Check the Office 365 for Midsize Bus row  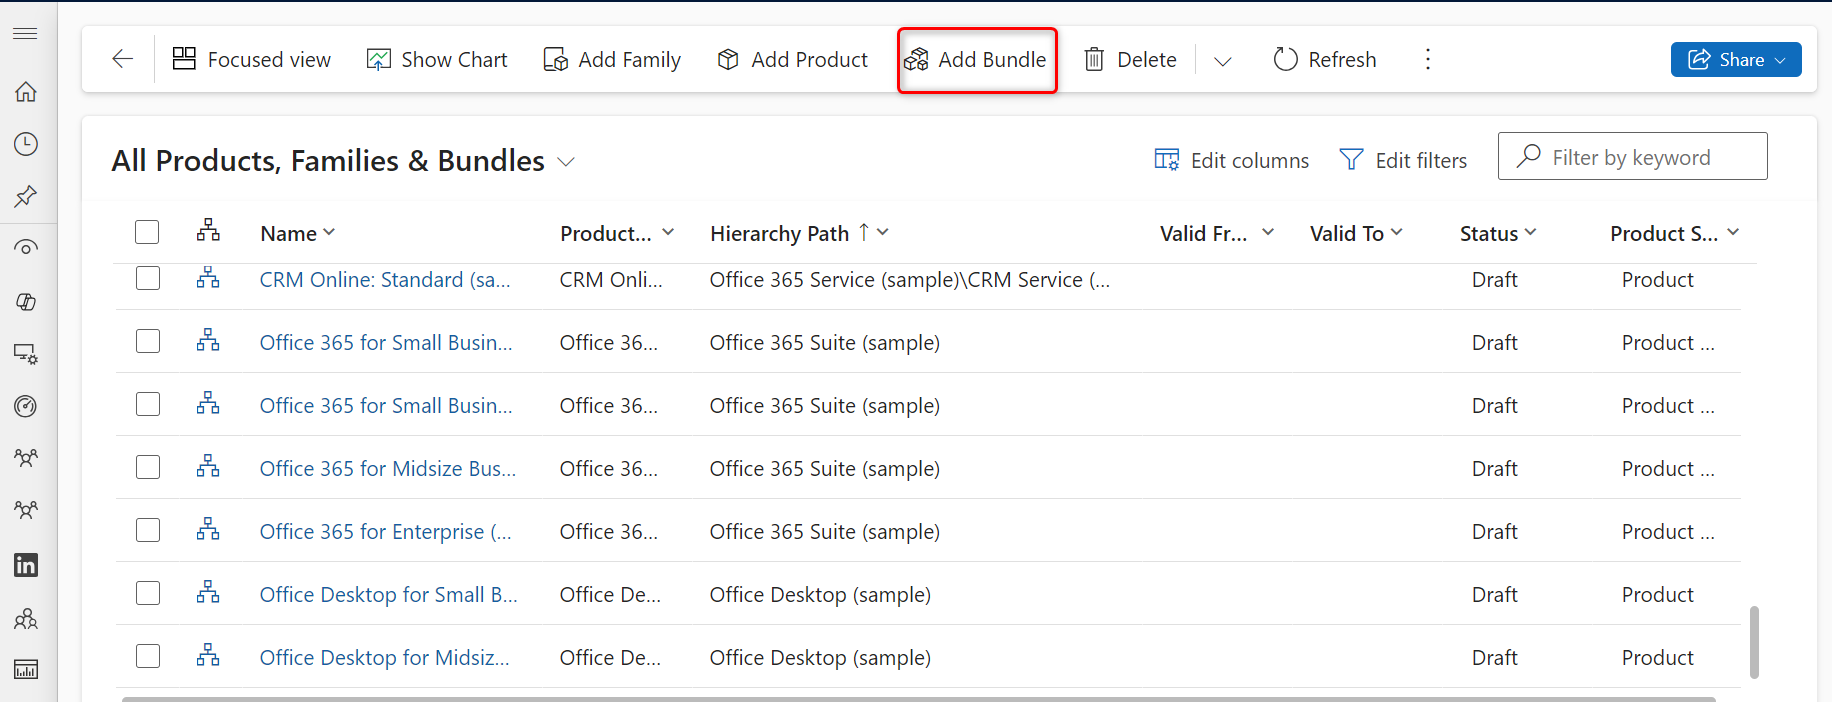point(148,467)
